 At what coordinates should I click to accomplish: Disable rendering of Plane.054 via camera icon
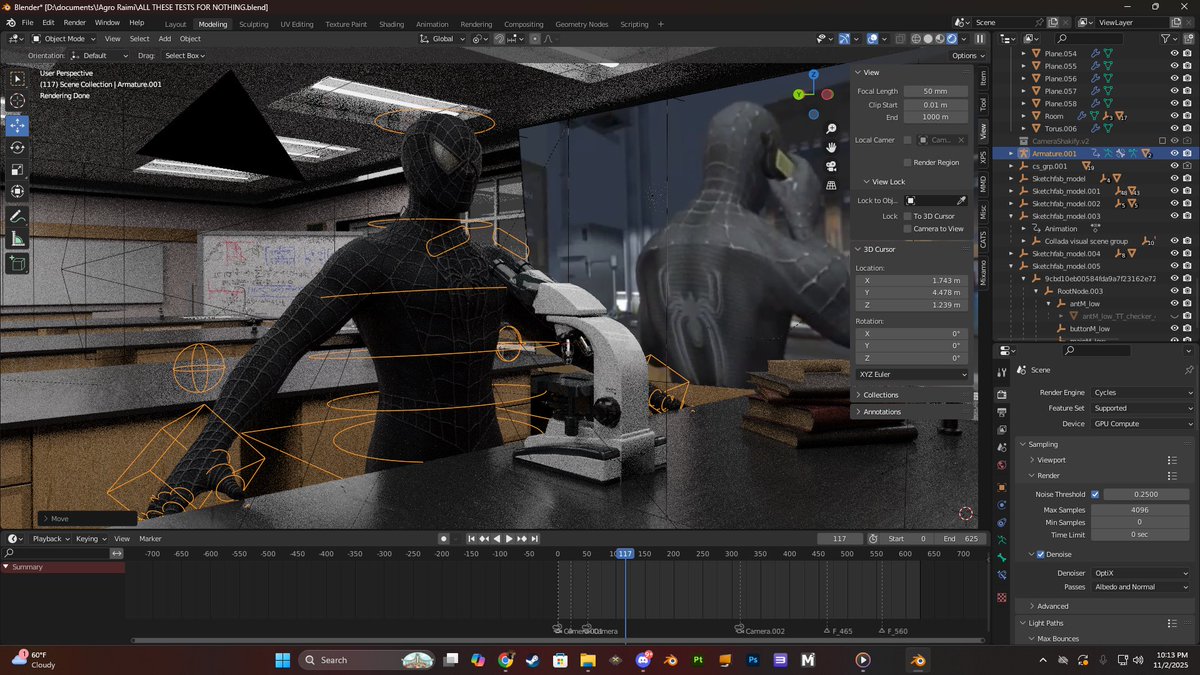(1187, 54)
